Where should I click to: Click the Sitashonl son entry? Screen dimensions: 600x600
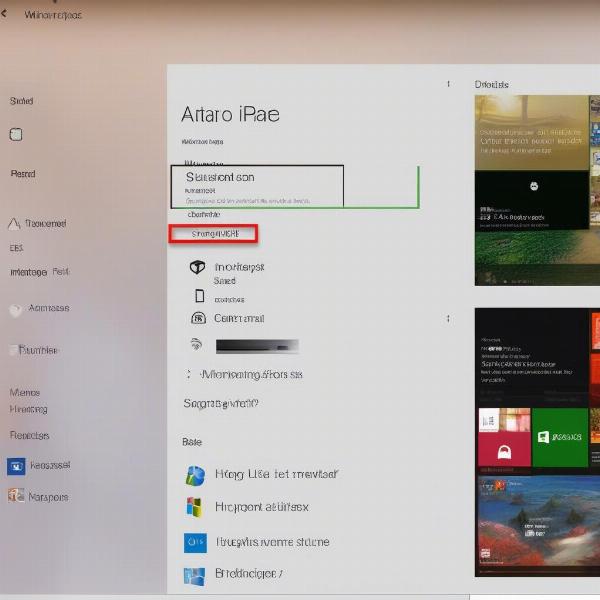pos(257,187)
